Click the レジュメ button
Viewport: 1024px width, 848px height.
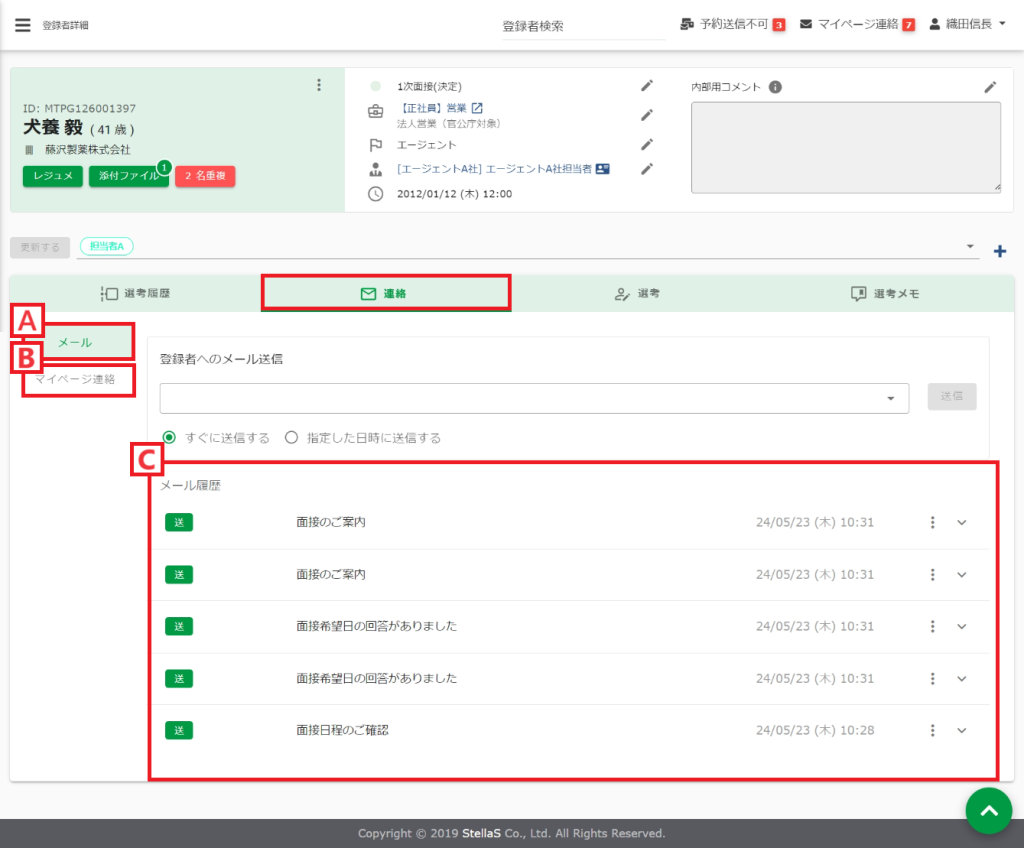point(52,176)
